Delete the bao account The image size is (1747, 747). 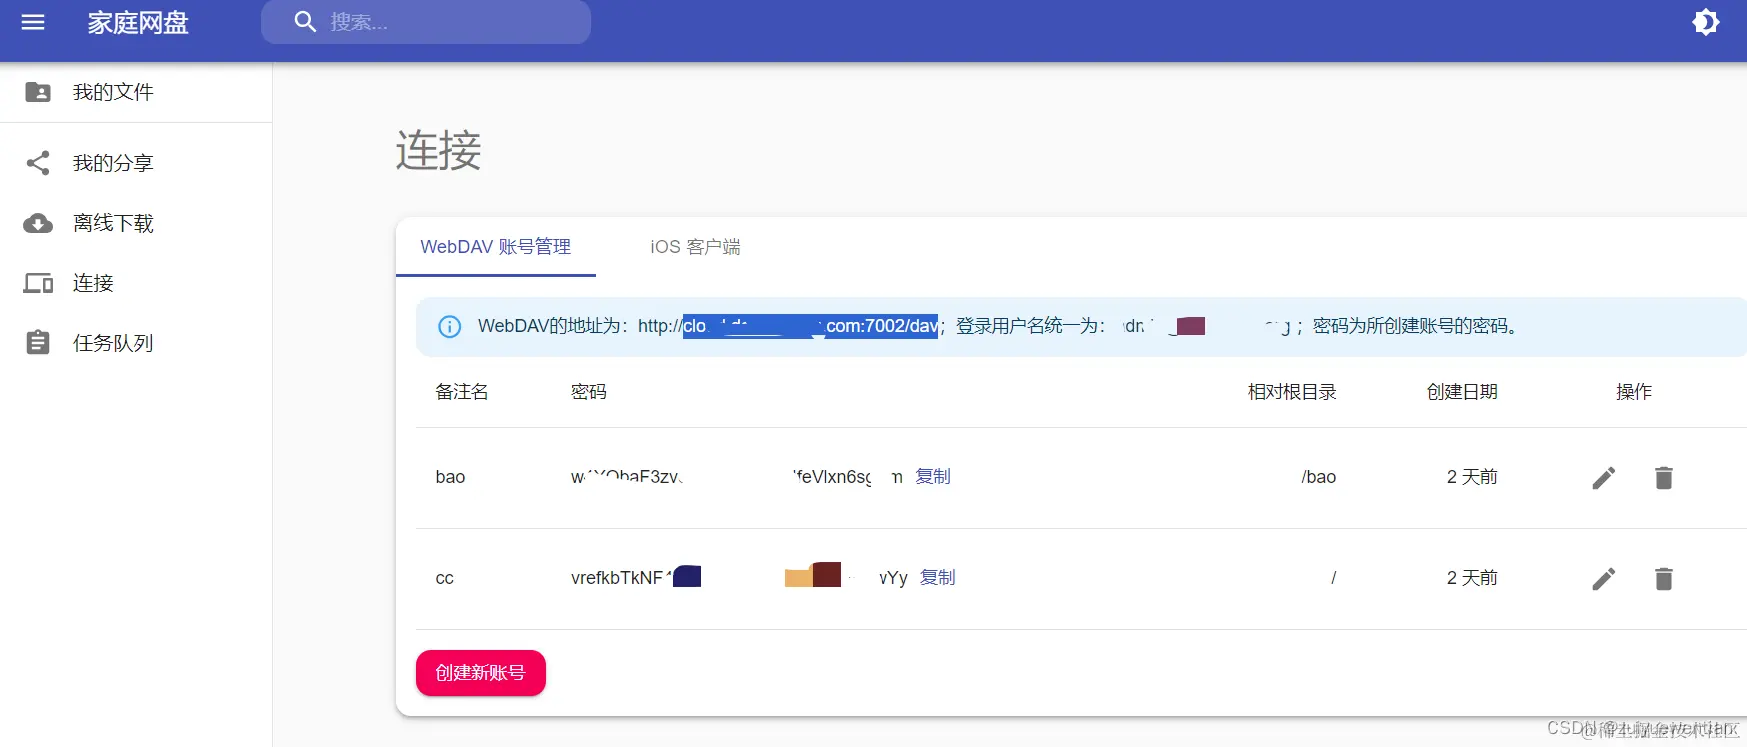pos(1664,478)
